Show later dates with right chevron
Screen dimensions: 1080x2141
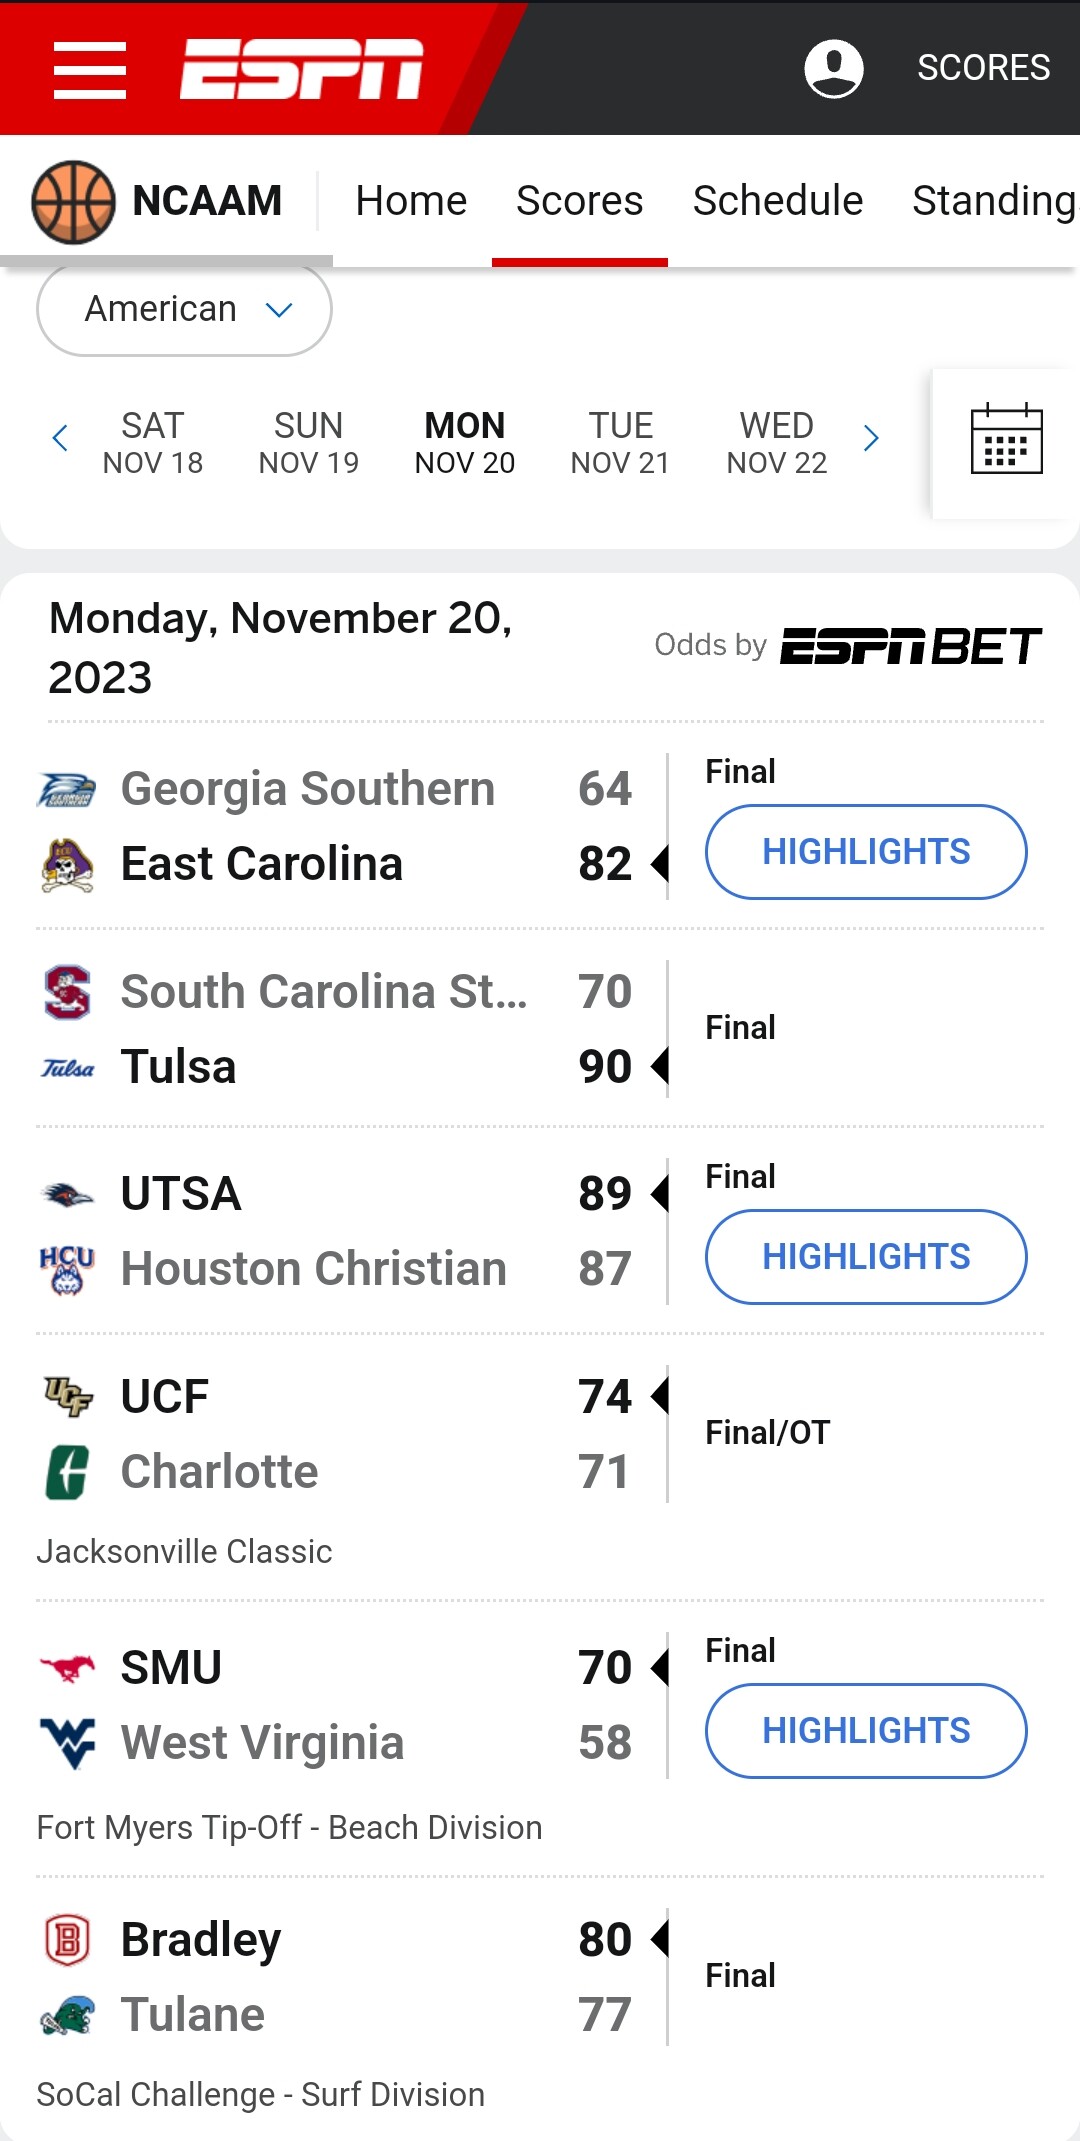pos(871,438)
